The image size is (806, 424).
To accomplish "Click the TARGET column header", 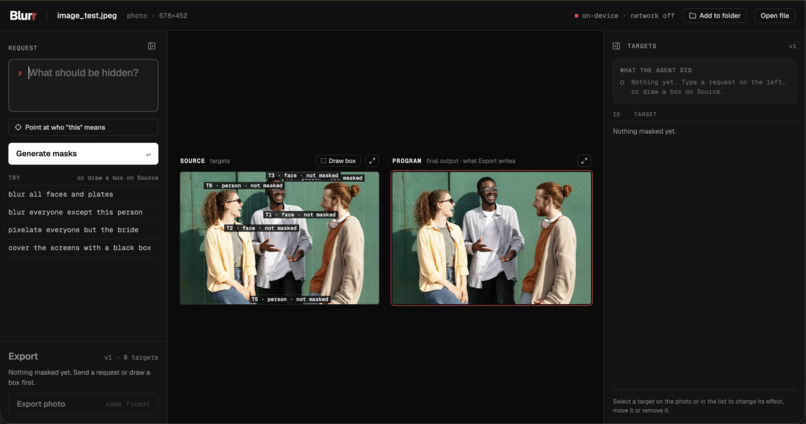I will pyautogui.click(x=645, y=114).
